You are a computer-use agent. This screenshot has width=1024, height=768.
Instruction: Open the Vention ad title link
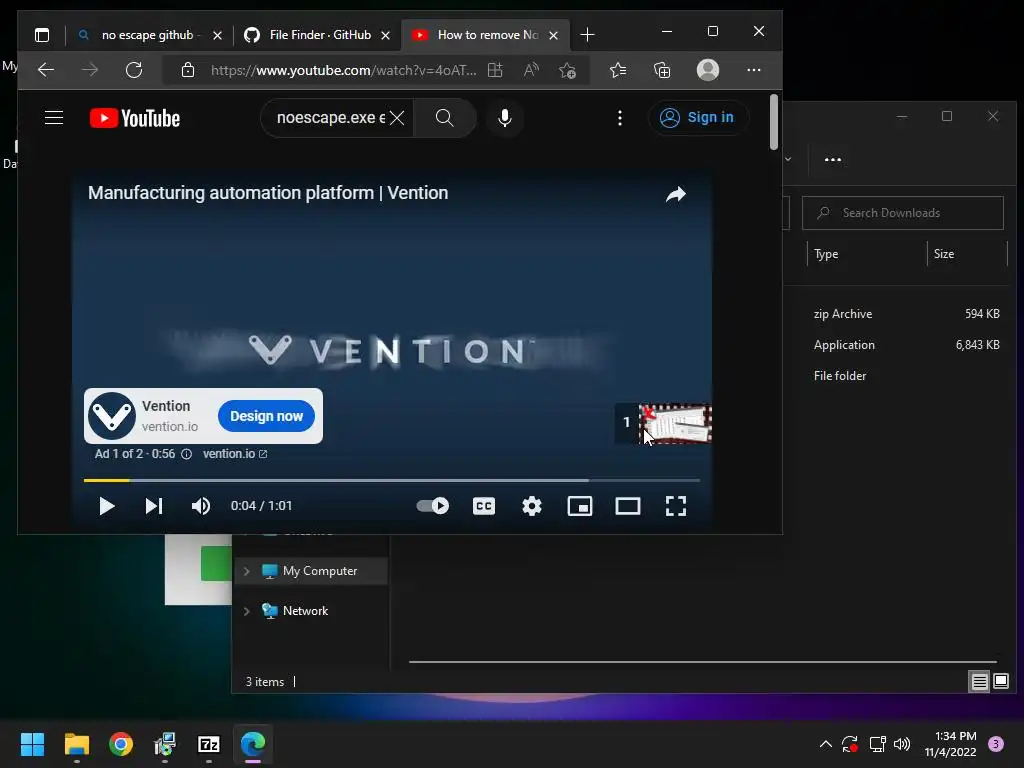(268, 193)
